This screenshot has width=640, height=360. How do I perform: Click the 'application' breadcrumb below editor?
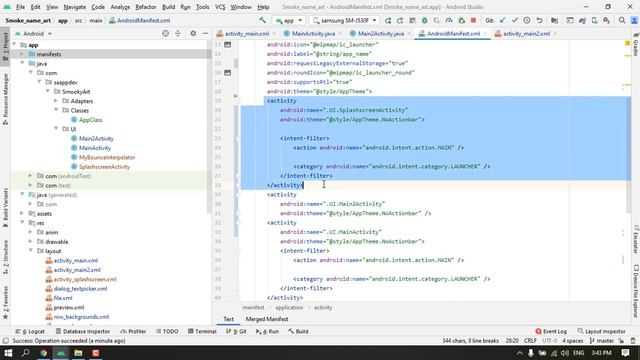(x=289, y=307)
